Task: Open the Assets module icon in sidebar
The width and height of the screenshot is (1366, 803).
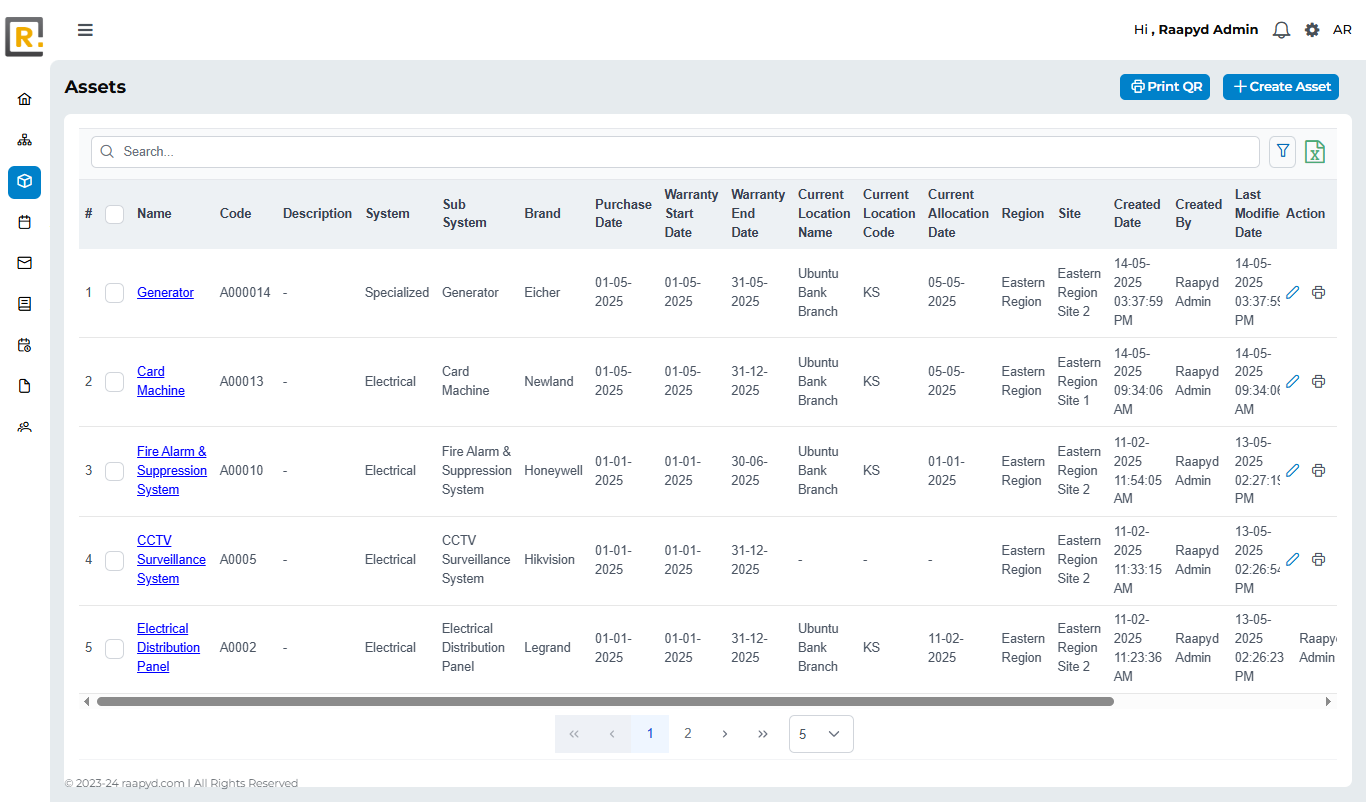Action: (x=24, y=182)
